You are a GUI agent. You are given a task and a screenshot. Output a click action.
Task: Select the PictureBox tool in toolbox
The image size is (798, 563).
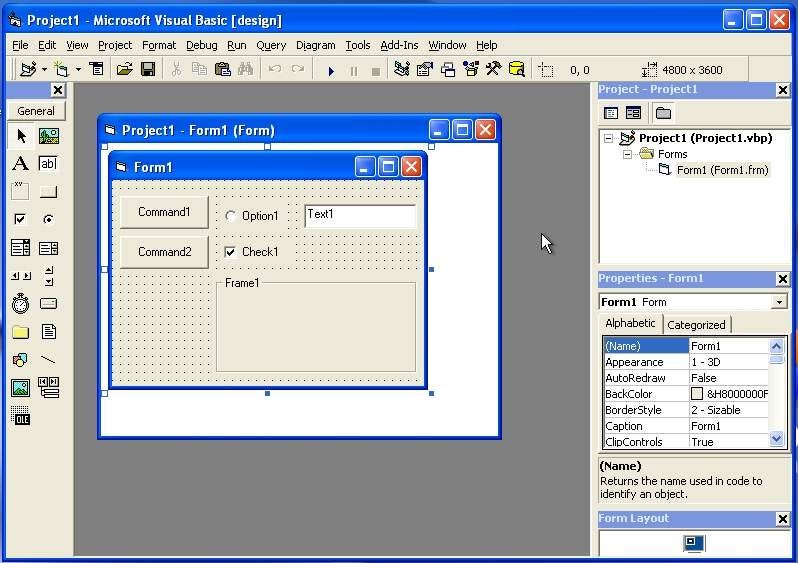[49, 136]
